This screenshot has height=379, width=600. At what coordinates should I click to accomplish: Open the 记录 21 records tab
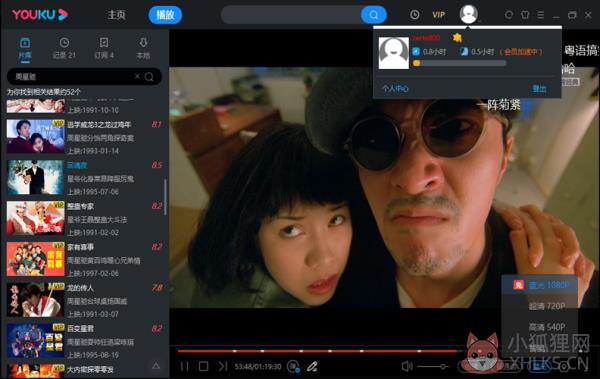(64, 48)
